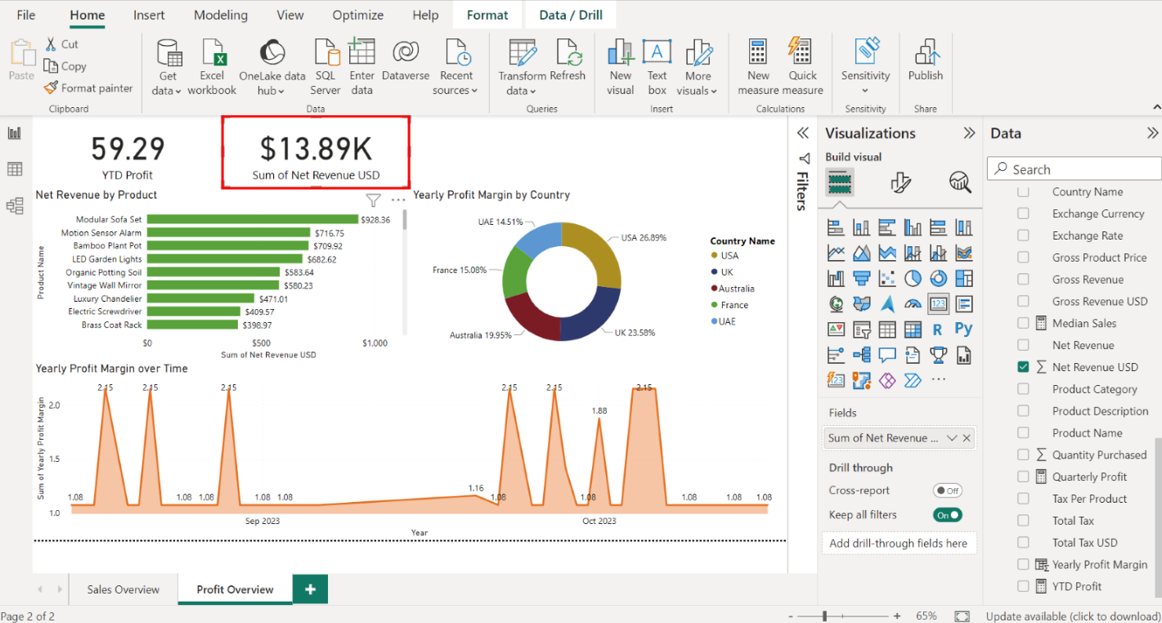Click the SQL Server icon
This screenshot has height=623, width=1162.
[325, 54]
